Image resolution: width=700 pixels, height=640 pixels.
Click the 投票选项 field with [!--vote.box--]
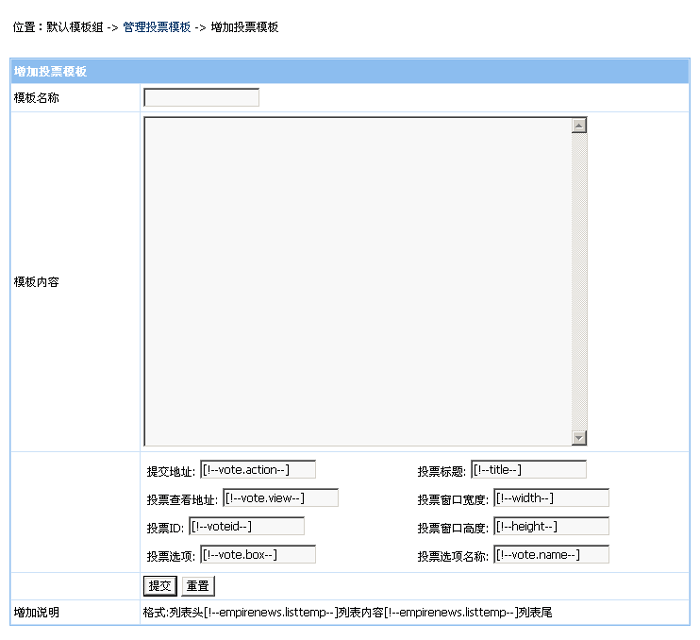258,555
